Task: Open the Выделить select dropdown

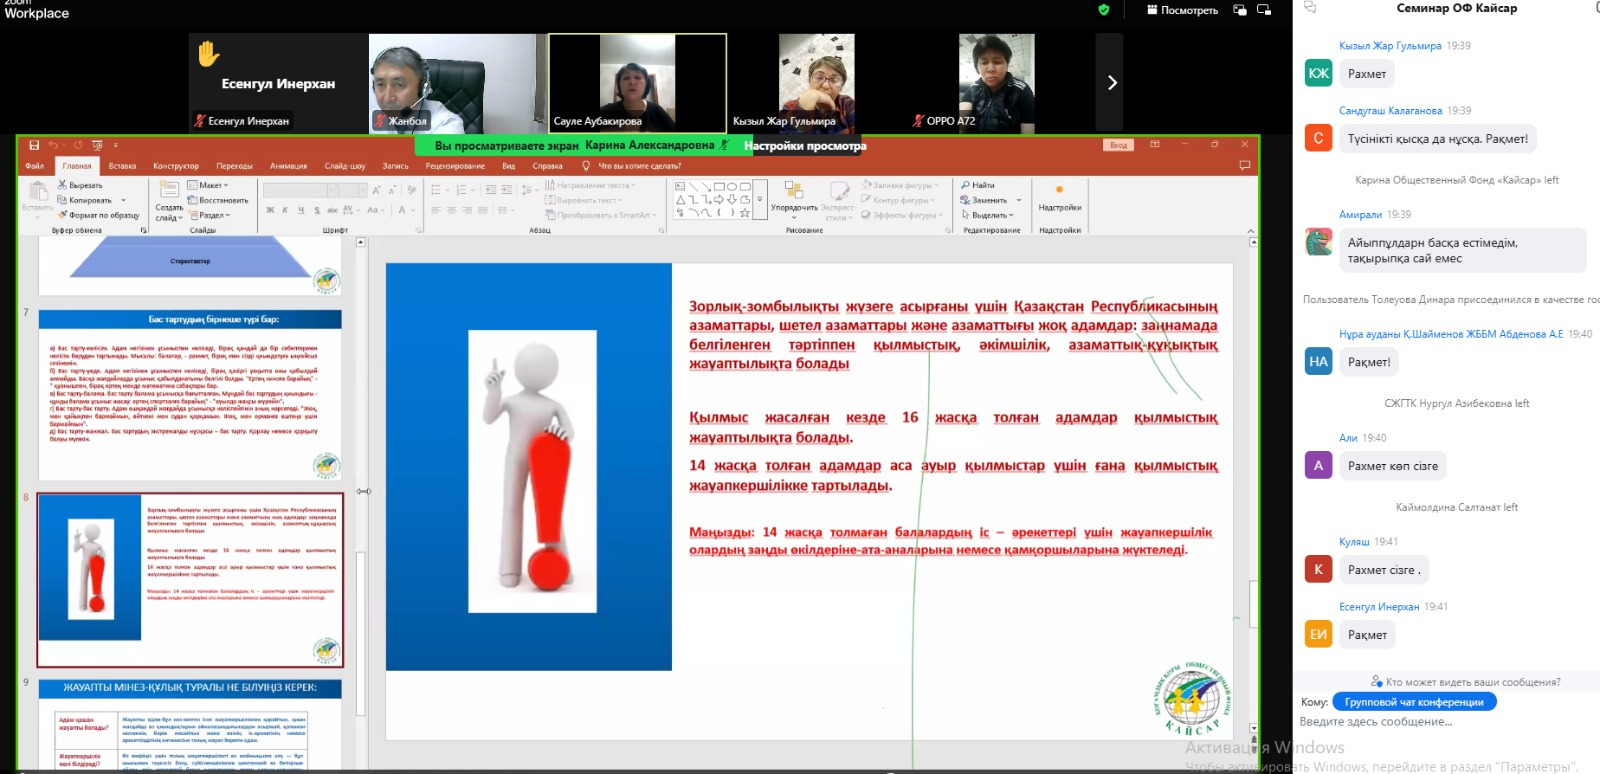Action: coord(988,215)
